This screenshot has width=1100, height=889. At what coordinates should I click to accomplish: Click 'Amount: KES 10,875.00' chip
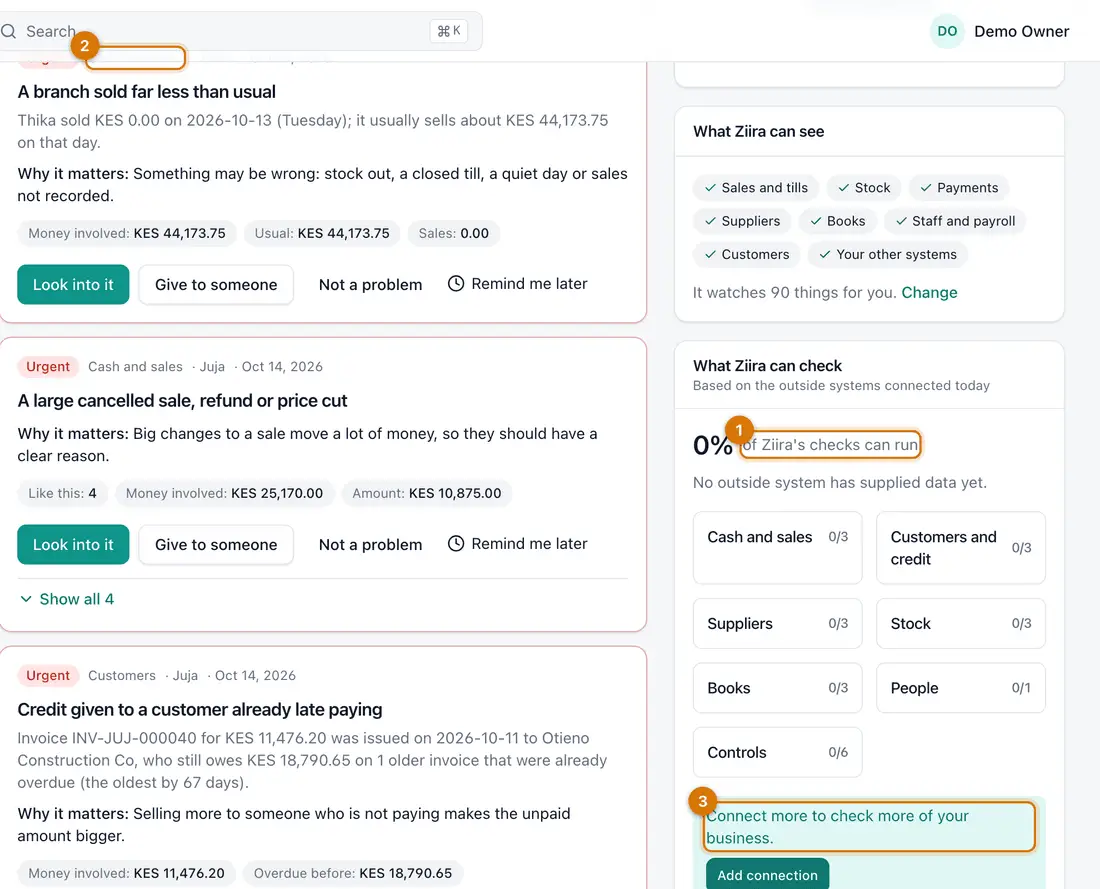click(x=427, y=493)
